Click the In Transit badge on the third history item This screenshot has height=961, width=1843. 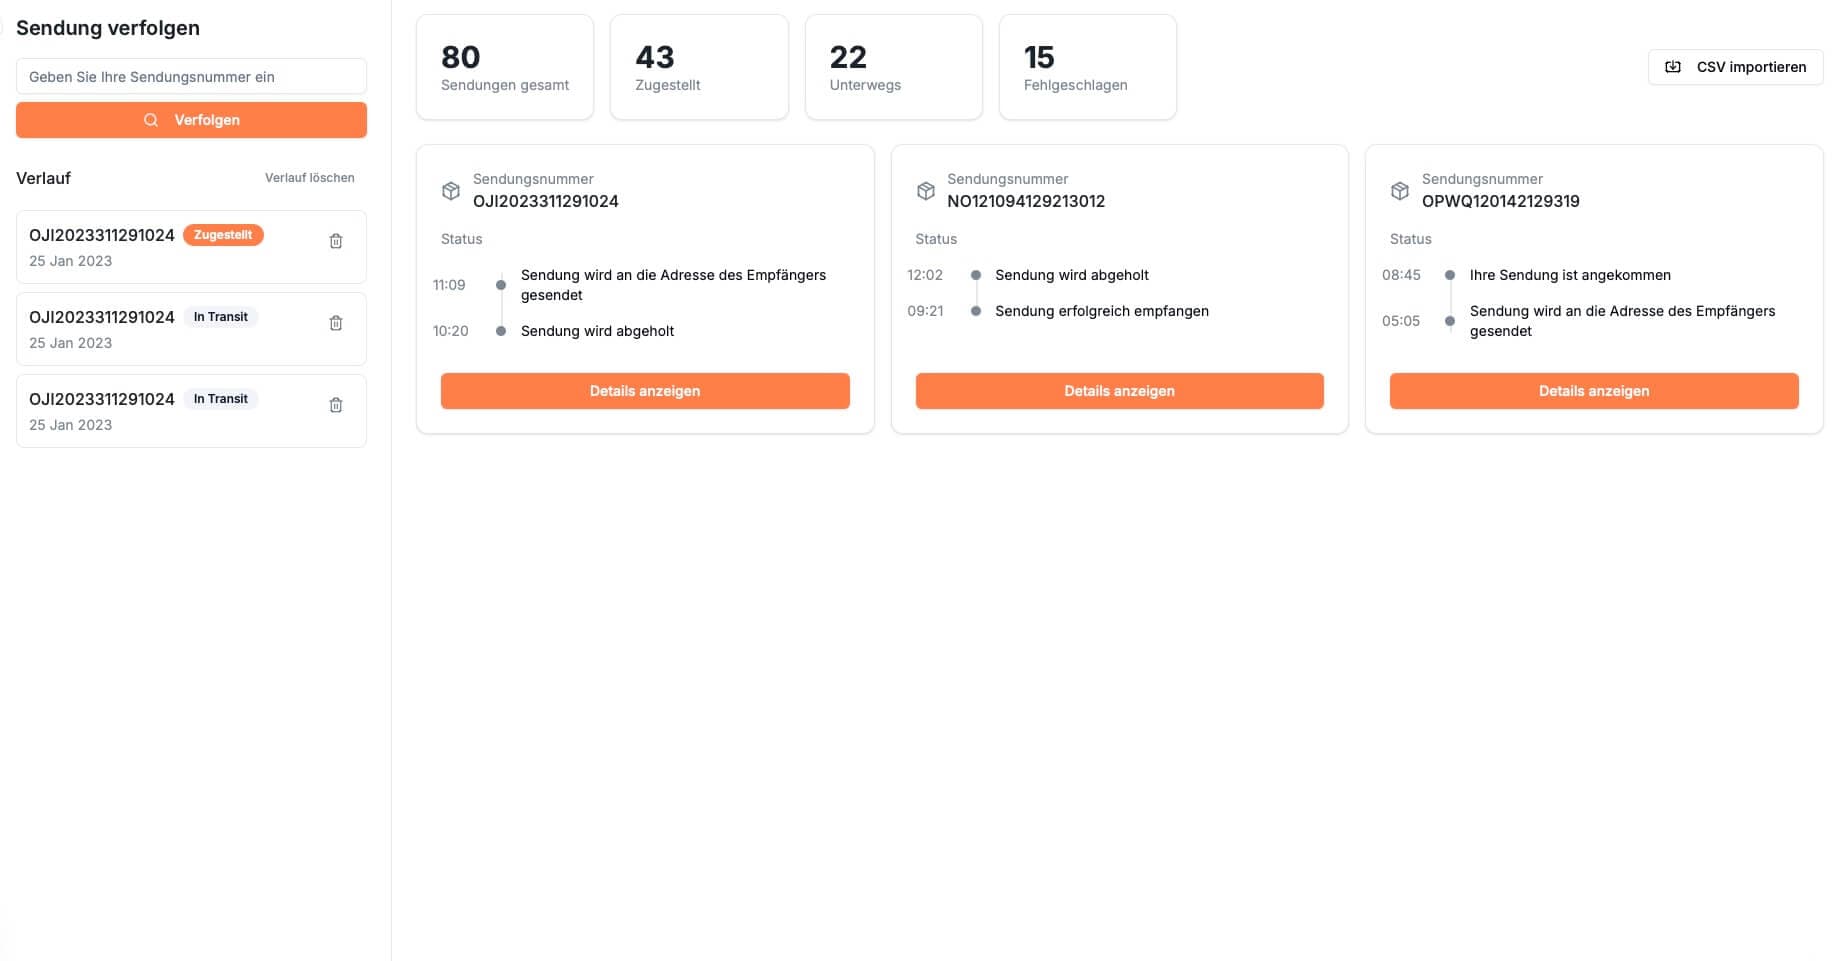point(221,398)
